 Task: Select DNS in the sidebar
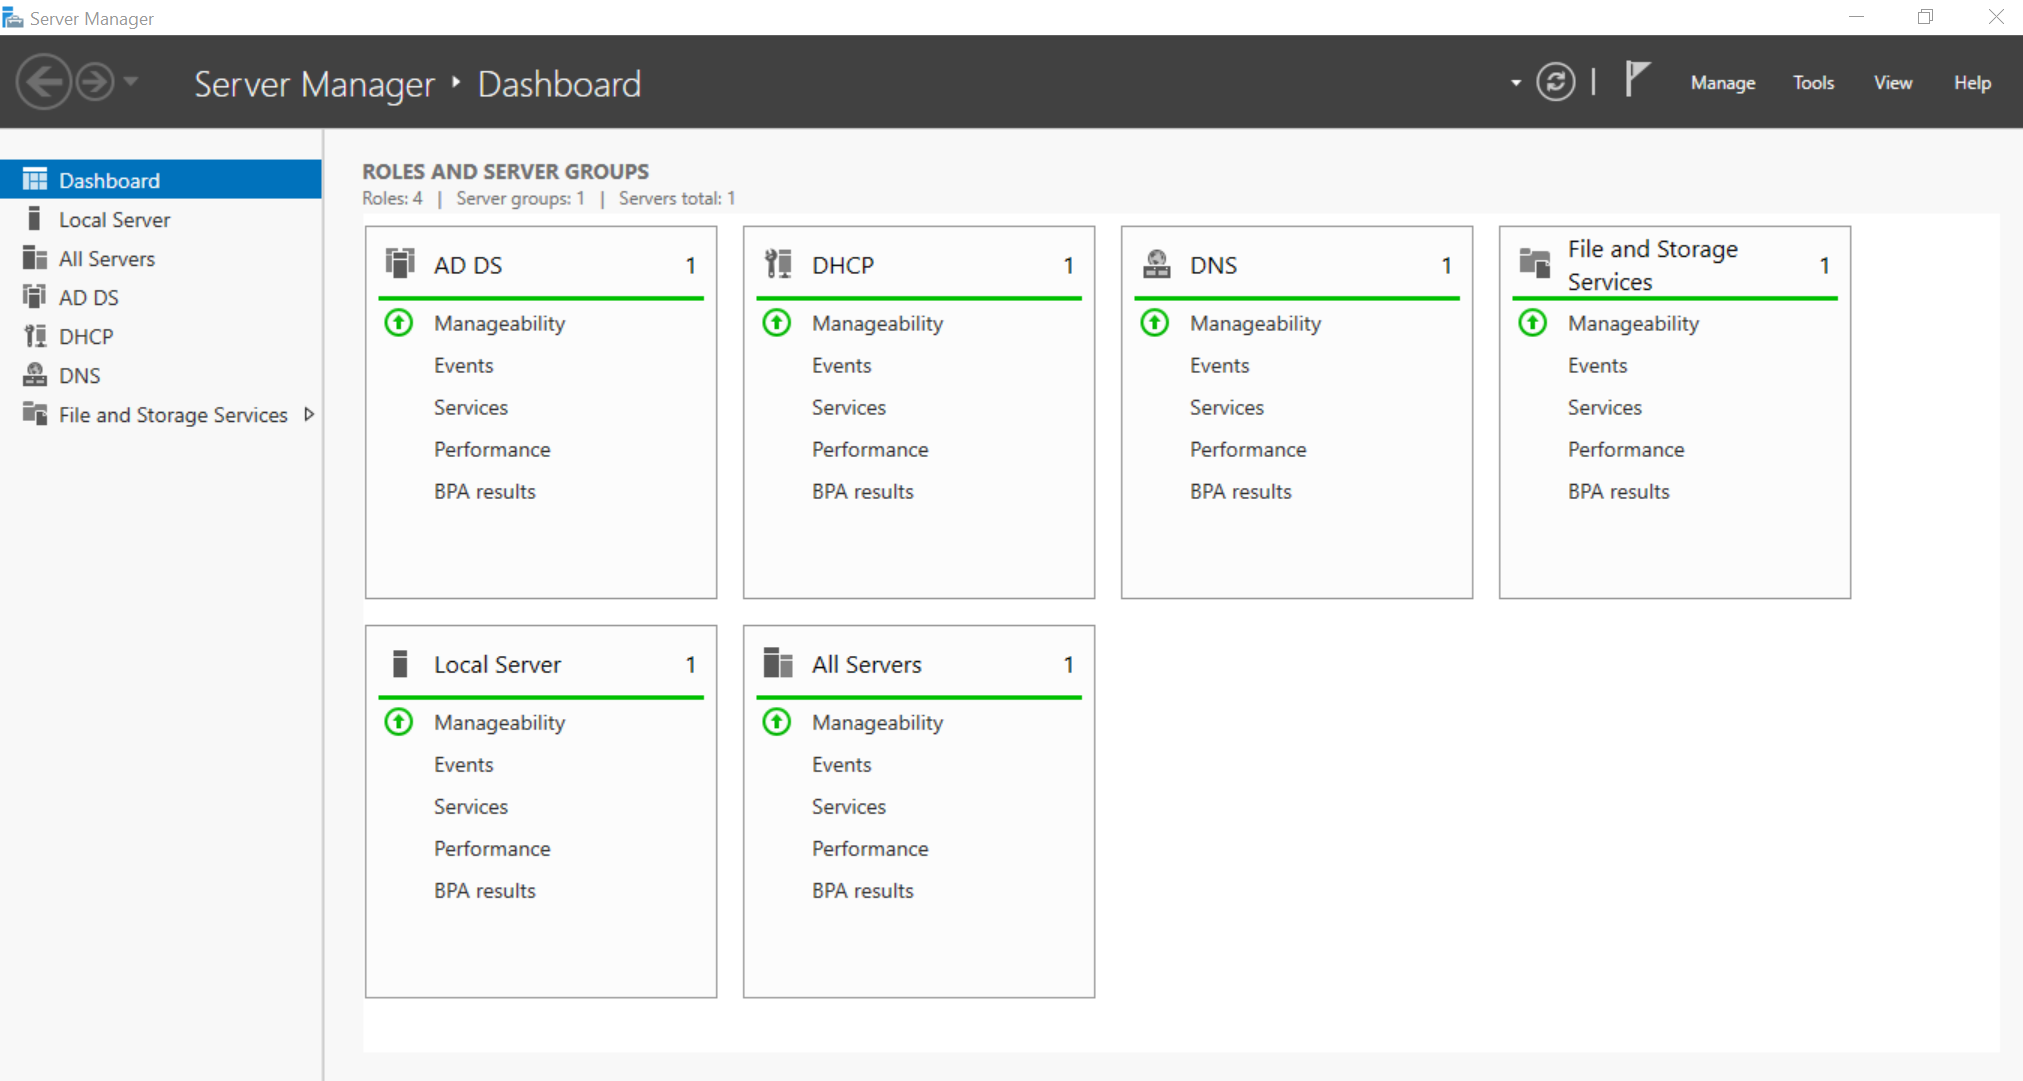click(161, 375)
